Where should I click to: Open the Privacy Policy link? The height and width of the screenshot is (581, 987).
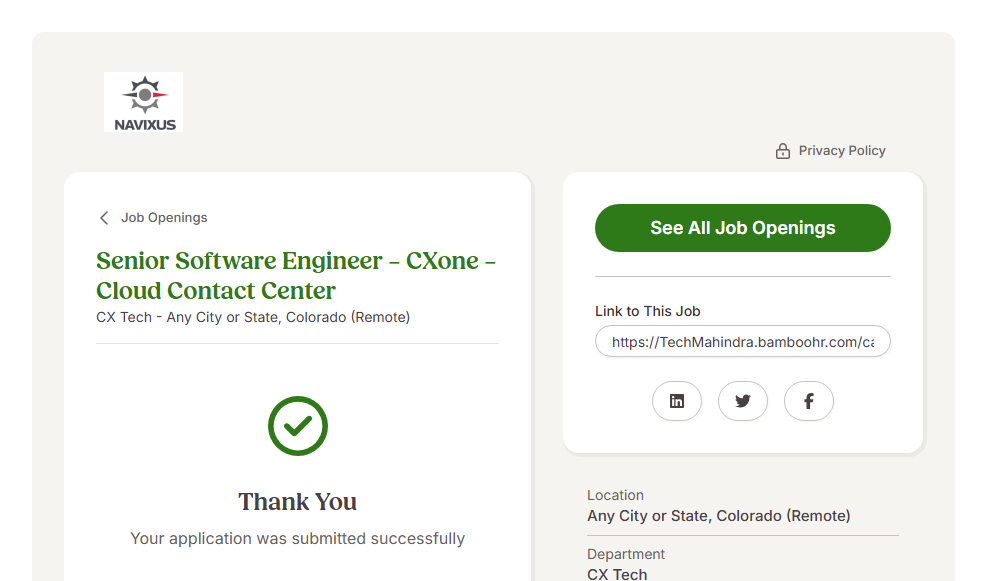(842, 151)
